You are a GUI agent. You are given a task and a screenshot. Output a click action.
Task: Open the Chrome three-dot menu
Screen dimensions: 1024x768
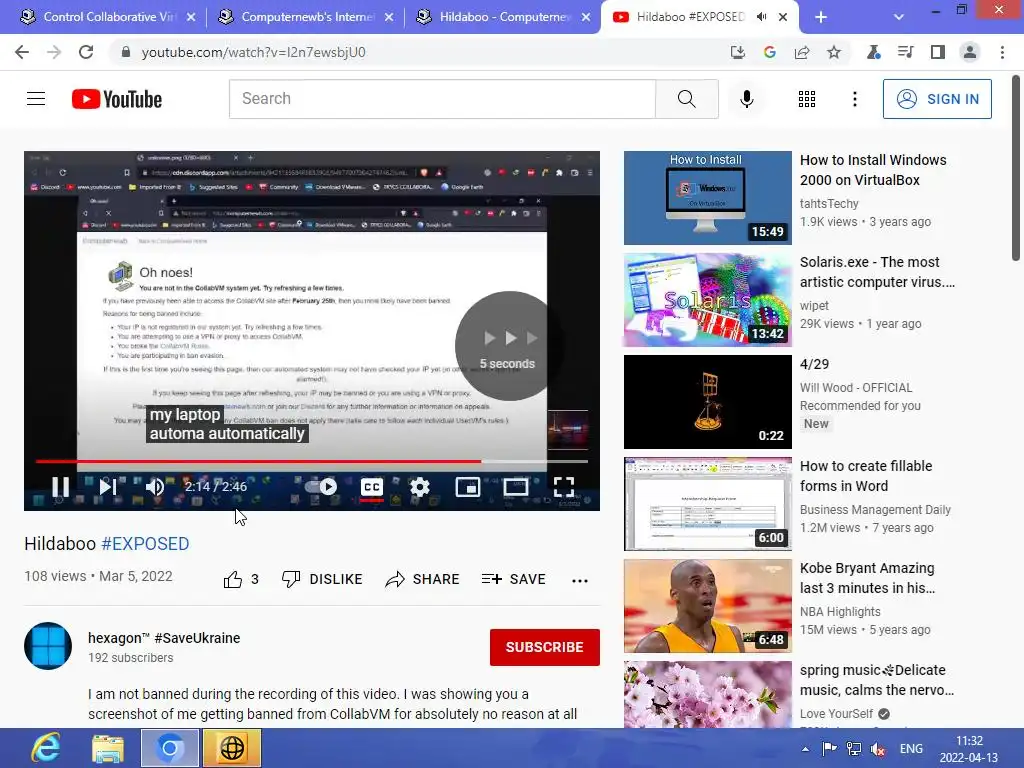[x=1002, y=52]
